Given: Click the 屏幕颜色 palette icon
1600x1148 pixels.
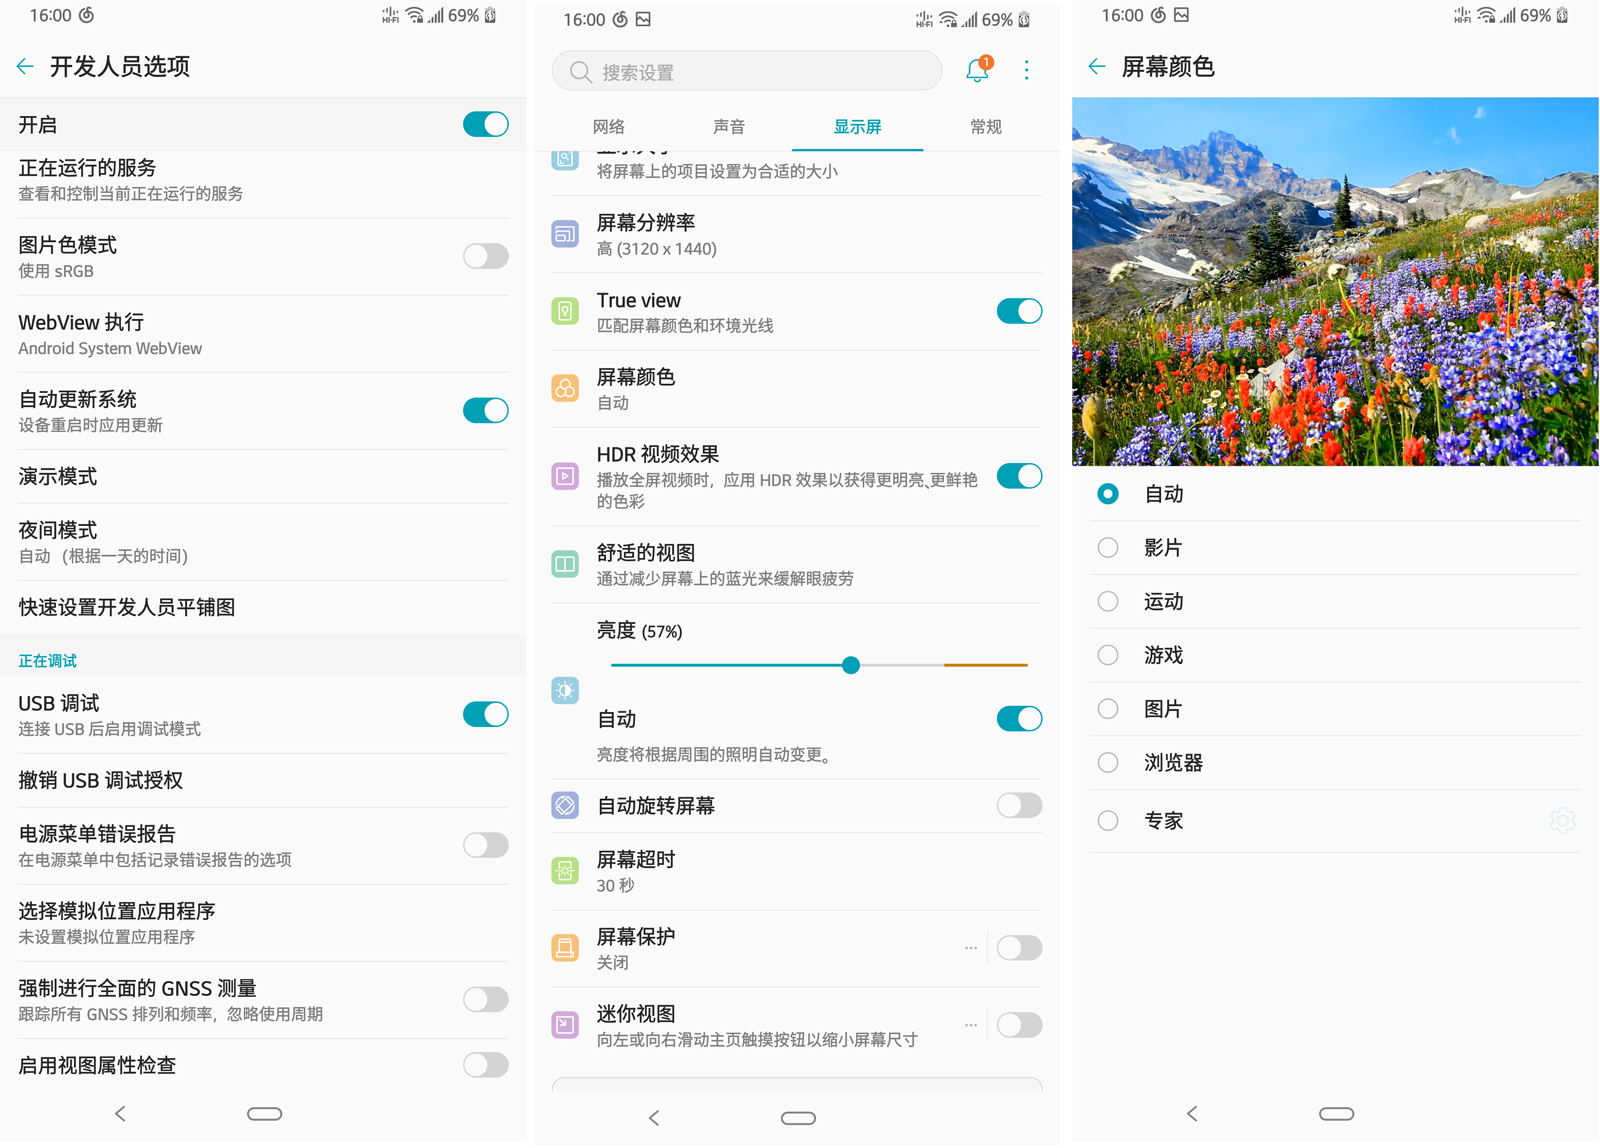Looking at the screenshot, I should (565, 388).
